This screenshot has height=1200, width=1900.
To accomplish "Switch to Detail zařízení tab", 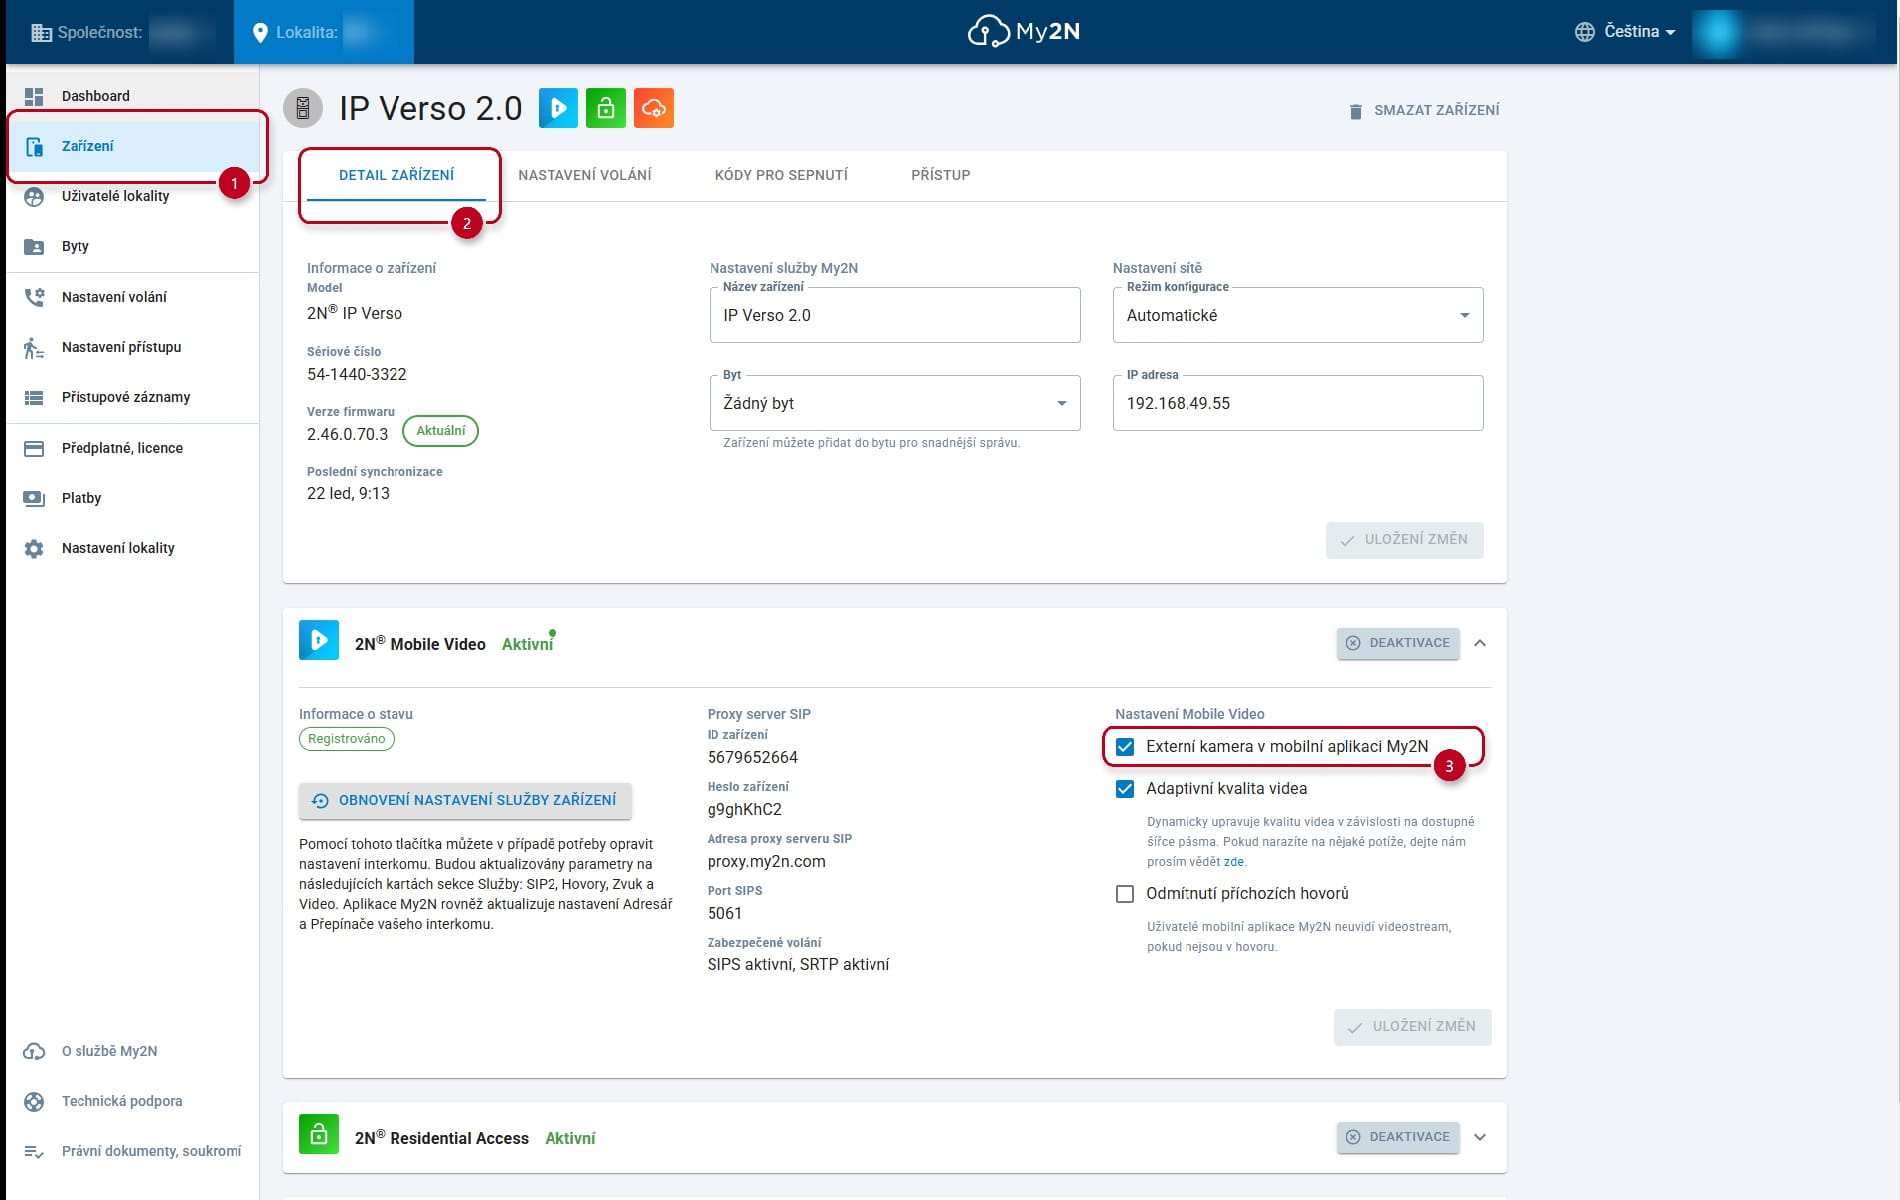I will click(x=396, y=175).
